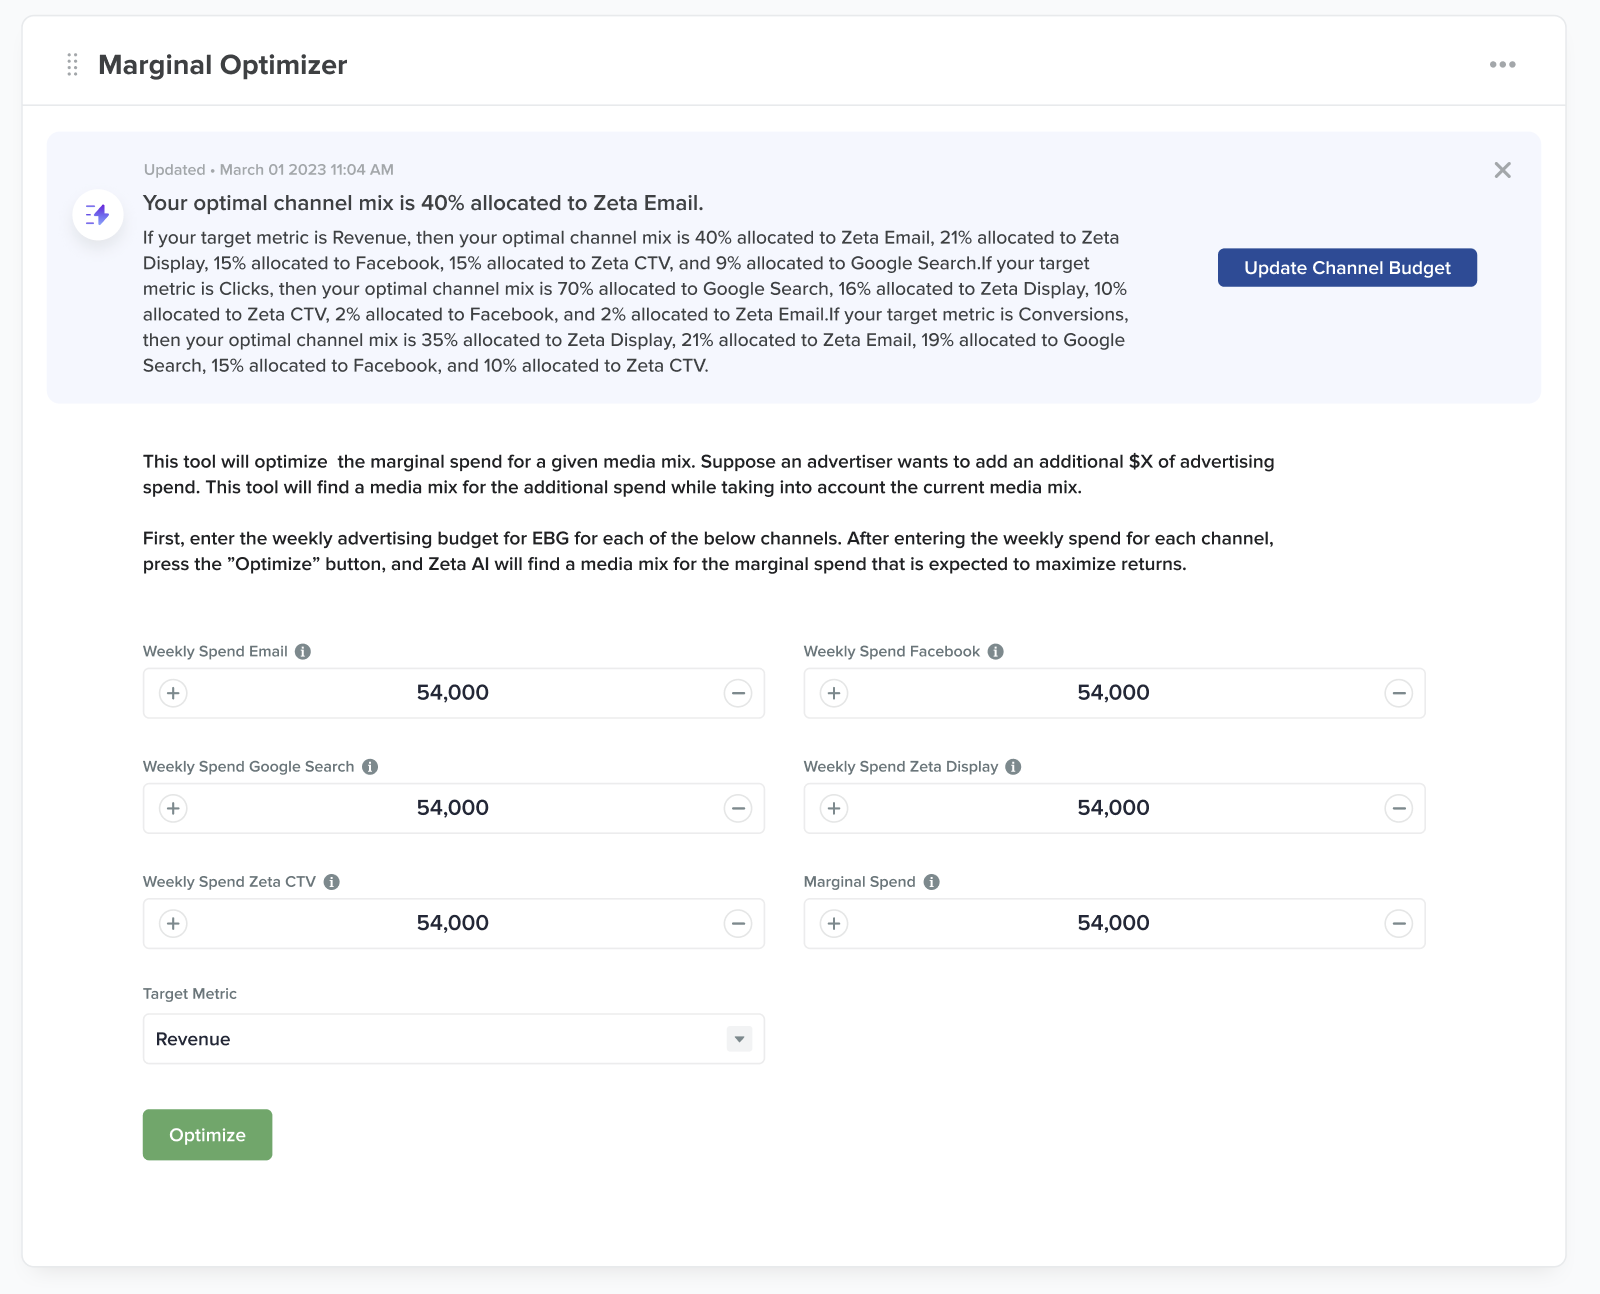Expand the Target Metric dropdown arrow
Image resolution: width=1600 pixels, height=1294 pixels.
(739, 1039)
